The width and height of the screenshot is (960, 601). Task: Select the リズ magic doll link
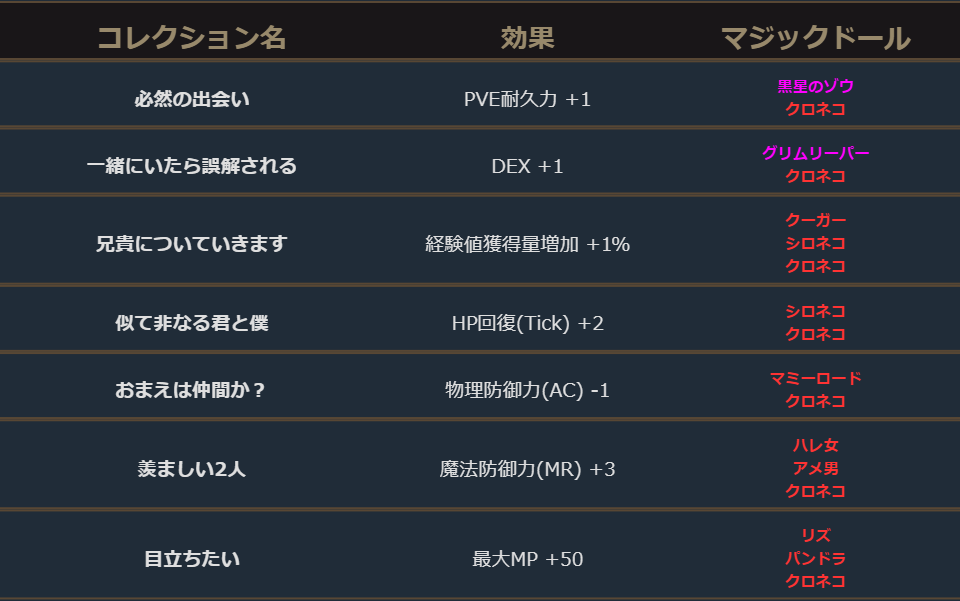[815, 536]
